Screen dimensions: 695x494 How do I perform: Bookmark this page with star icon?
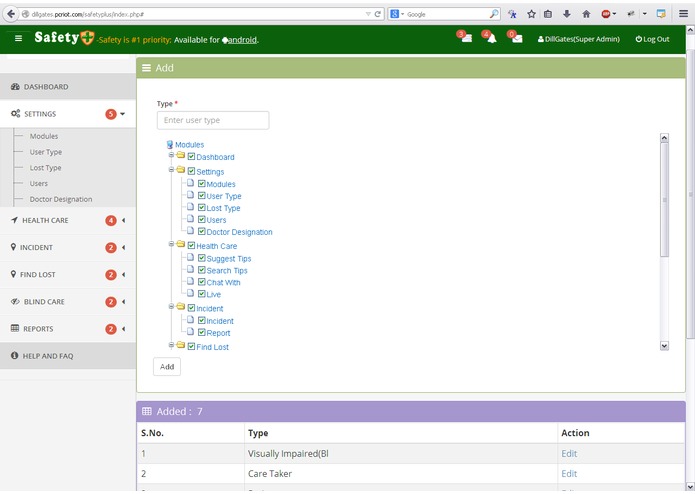pos(531,14)
